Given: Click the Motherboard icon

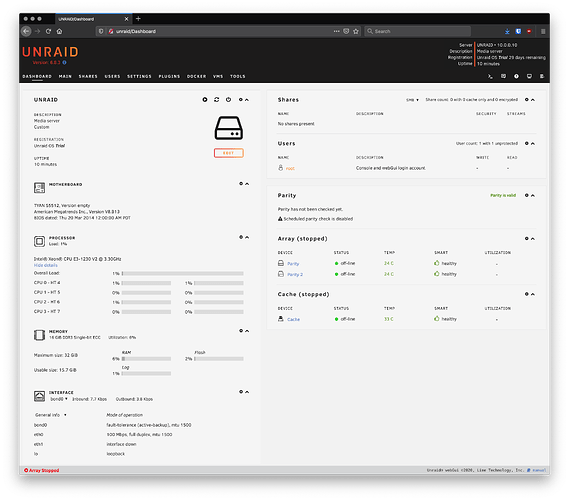Looking at the screenshot, I should pyautogui.click(x=39, y=188).
